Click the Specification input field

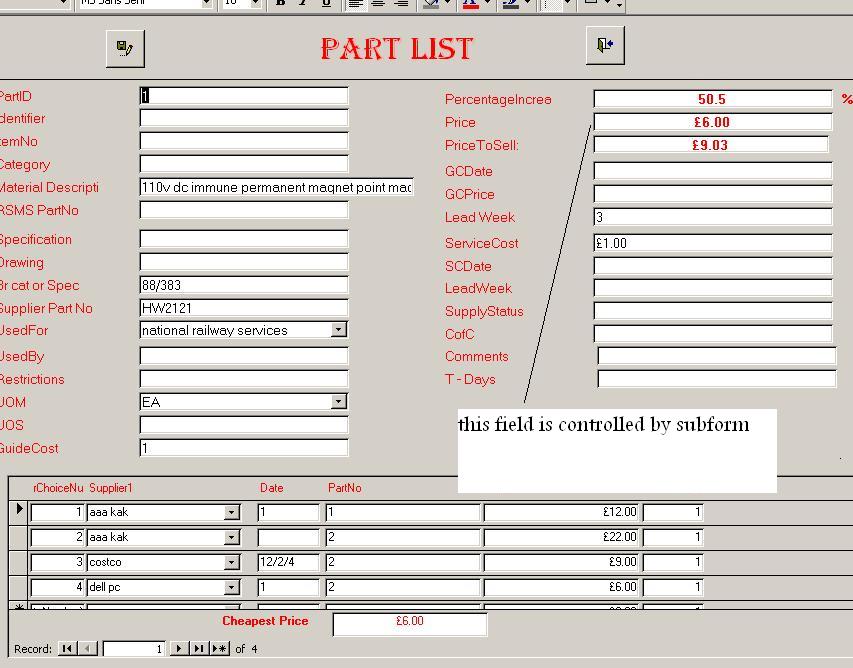(244, 239)
